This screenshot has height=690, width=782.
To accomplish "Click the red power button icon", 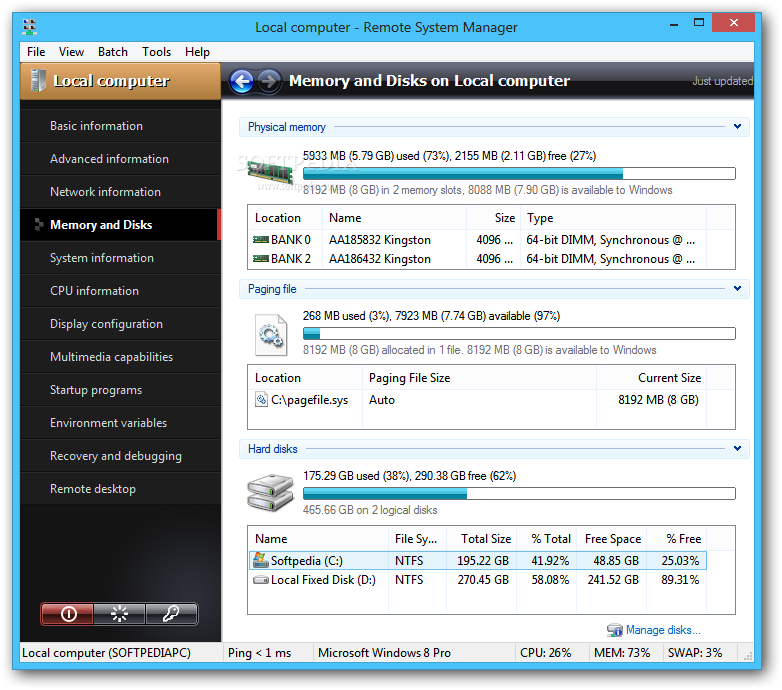I will point(67,613).
